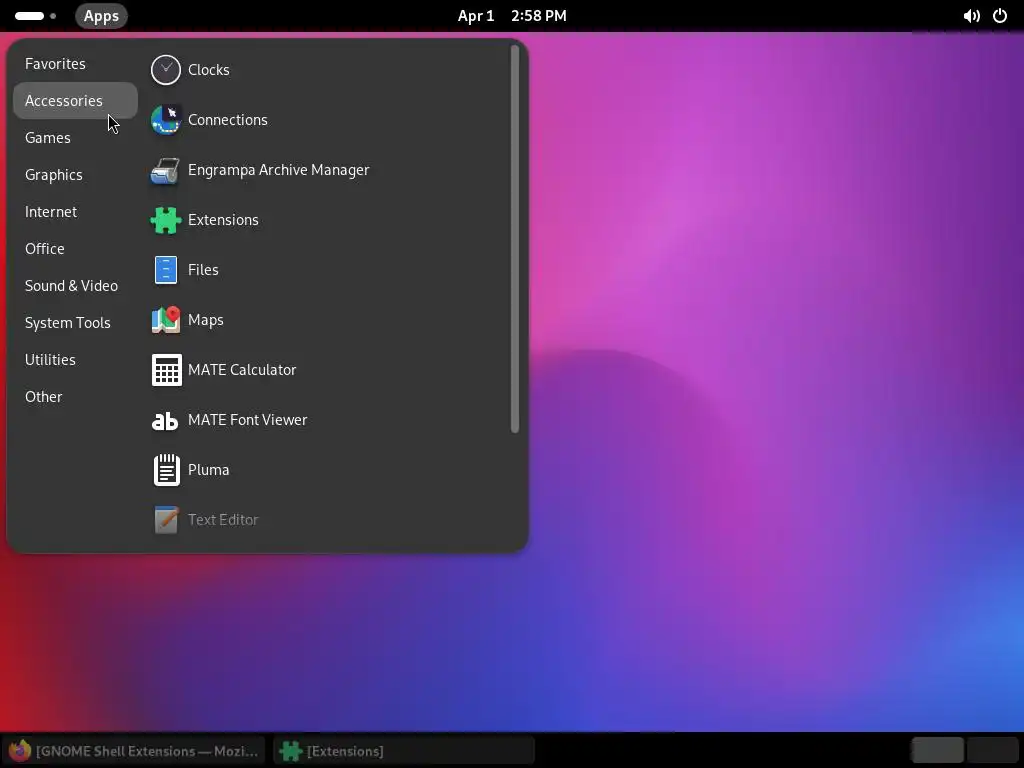Click the Extensions puzzle icon in taskbar

click(291, 751)
